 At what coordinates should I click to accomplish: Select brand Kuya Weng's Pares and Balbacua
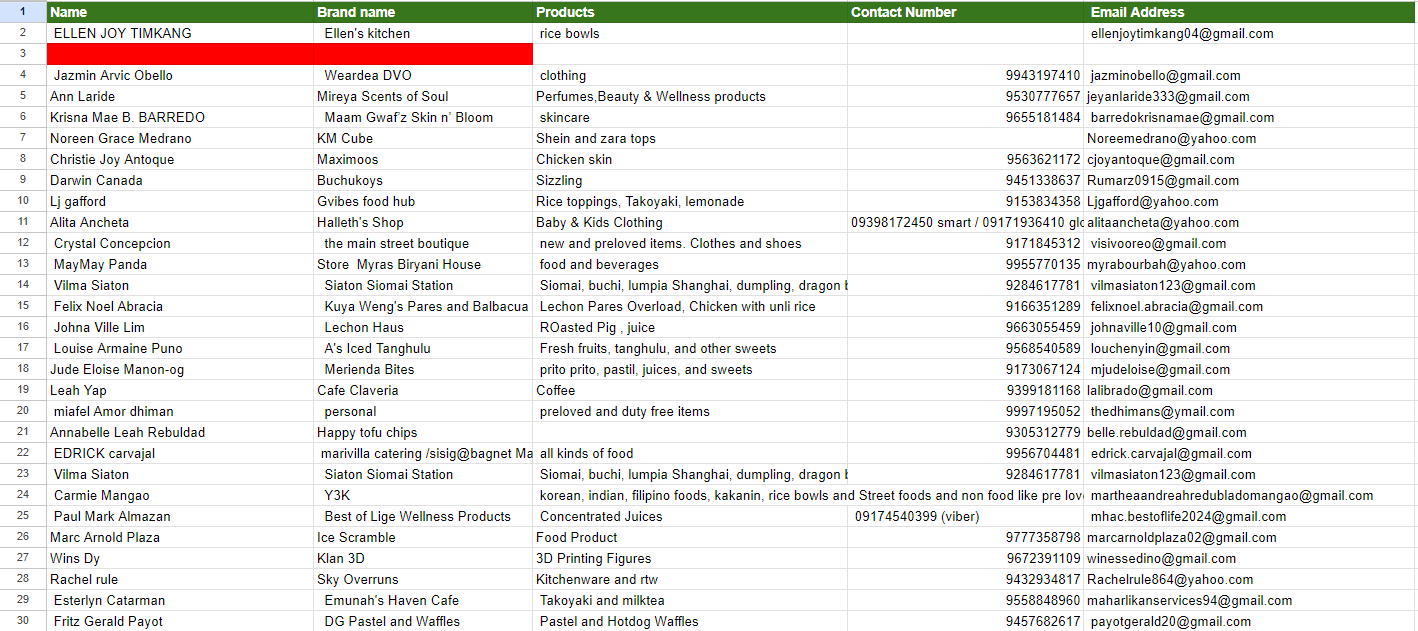pyautogui.click(x=423, y=306)
